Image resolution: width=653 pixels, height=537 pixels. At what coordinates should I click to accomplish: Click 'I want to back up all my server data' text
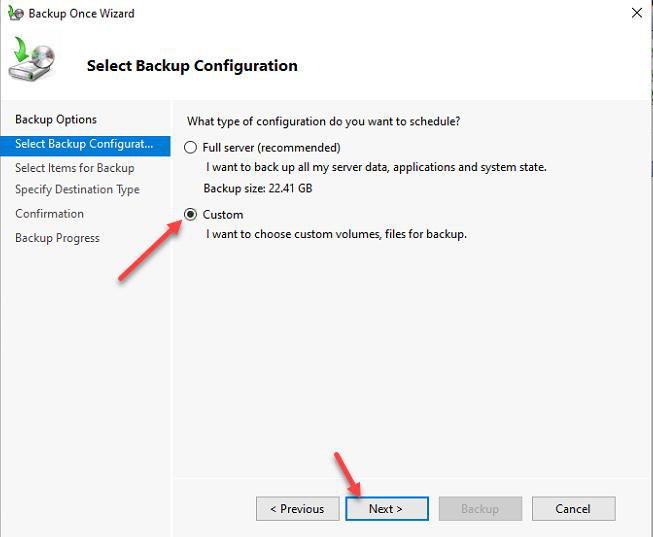click(x=376, y=167)
